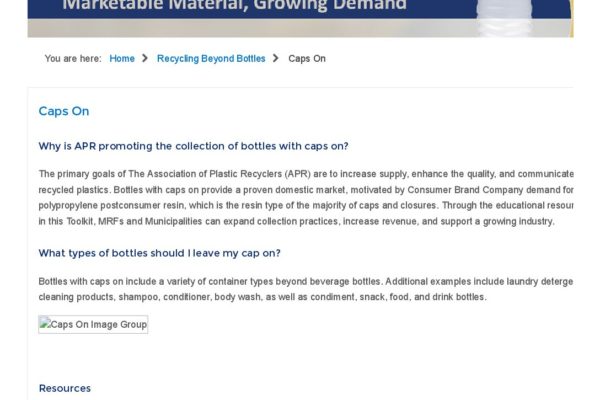Image resolution: width=600 pixels, height=400 pixels.
Task: Click the broken Caps On Image Group image
Action: 93,324
